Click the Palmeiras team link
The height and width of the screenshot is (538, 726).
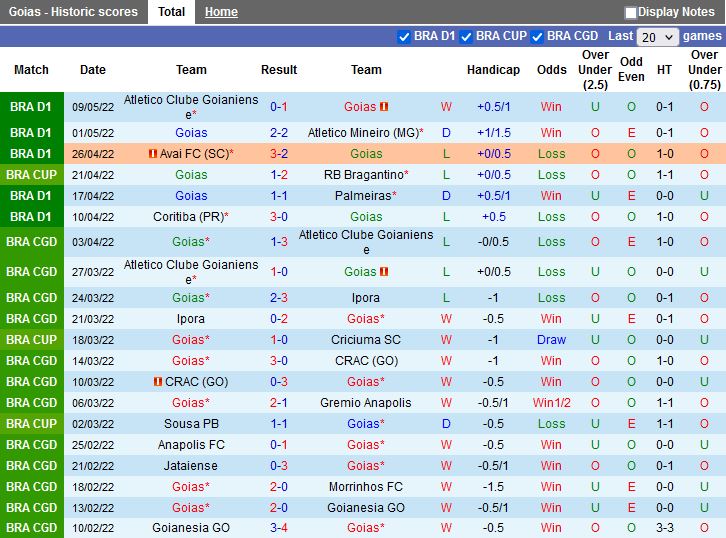(x=365, y=196)
